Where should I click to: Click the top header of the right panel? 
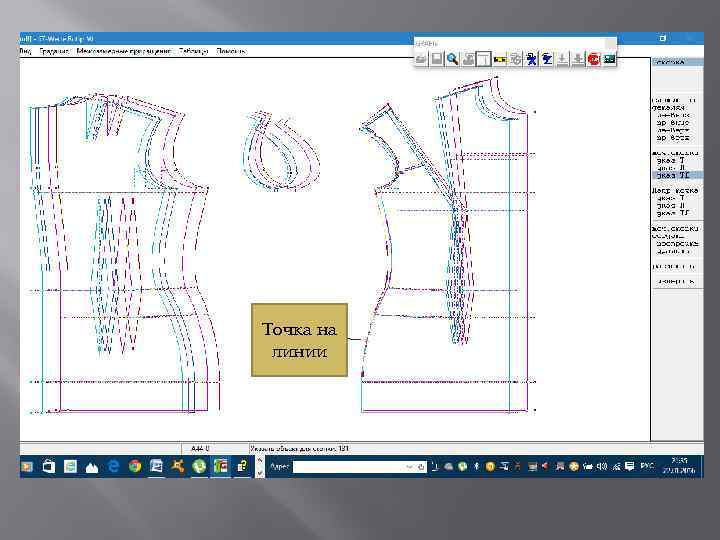coord(677,62)
